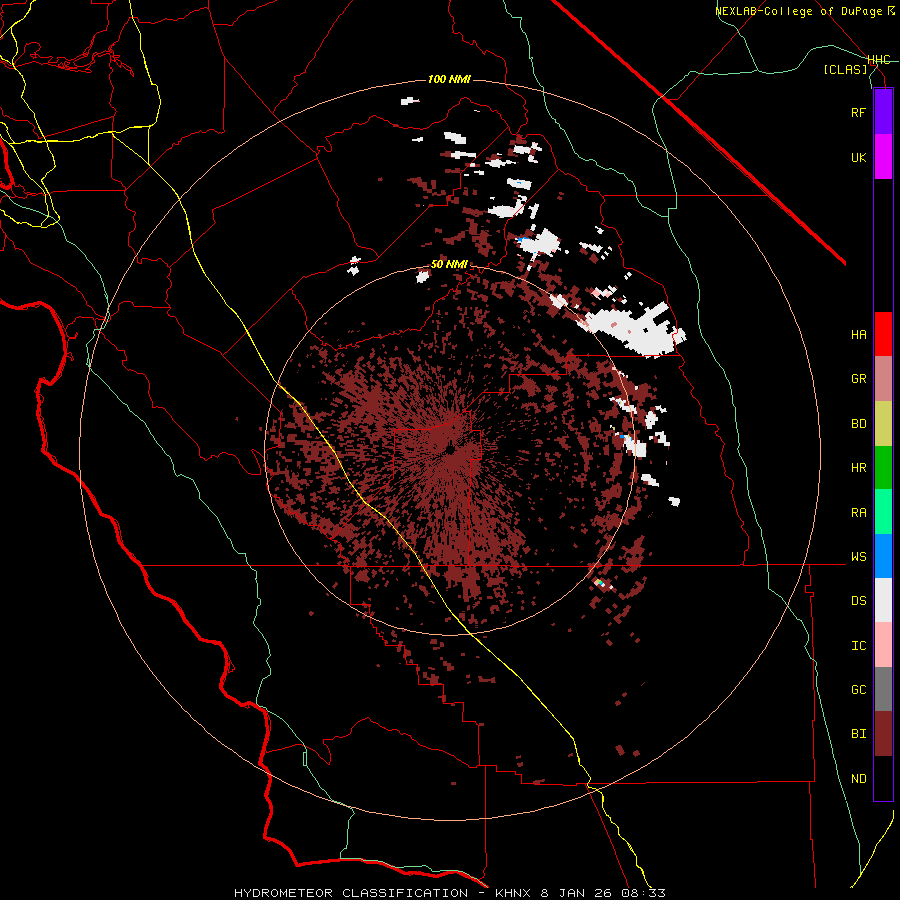Click the GC legend label
The width and height of the screenshot is (900, 900).
tap(859, 690)
